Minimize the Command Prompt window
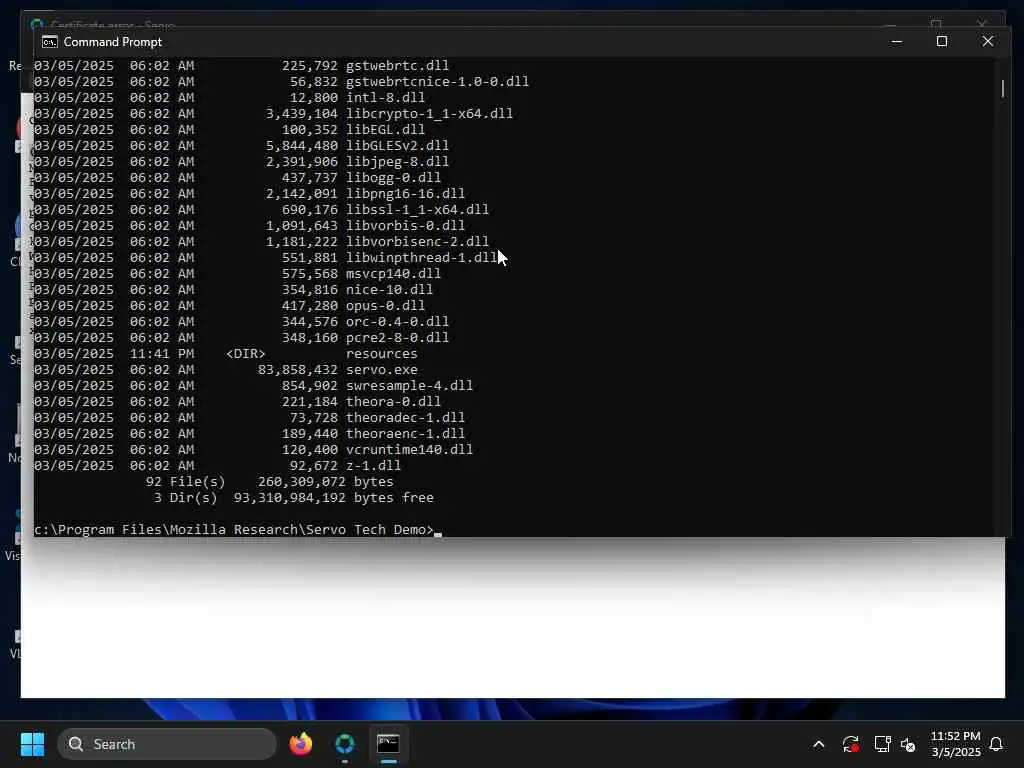This screenshot has height=768, width=1024. (897, 42)
